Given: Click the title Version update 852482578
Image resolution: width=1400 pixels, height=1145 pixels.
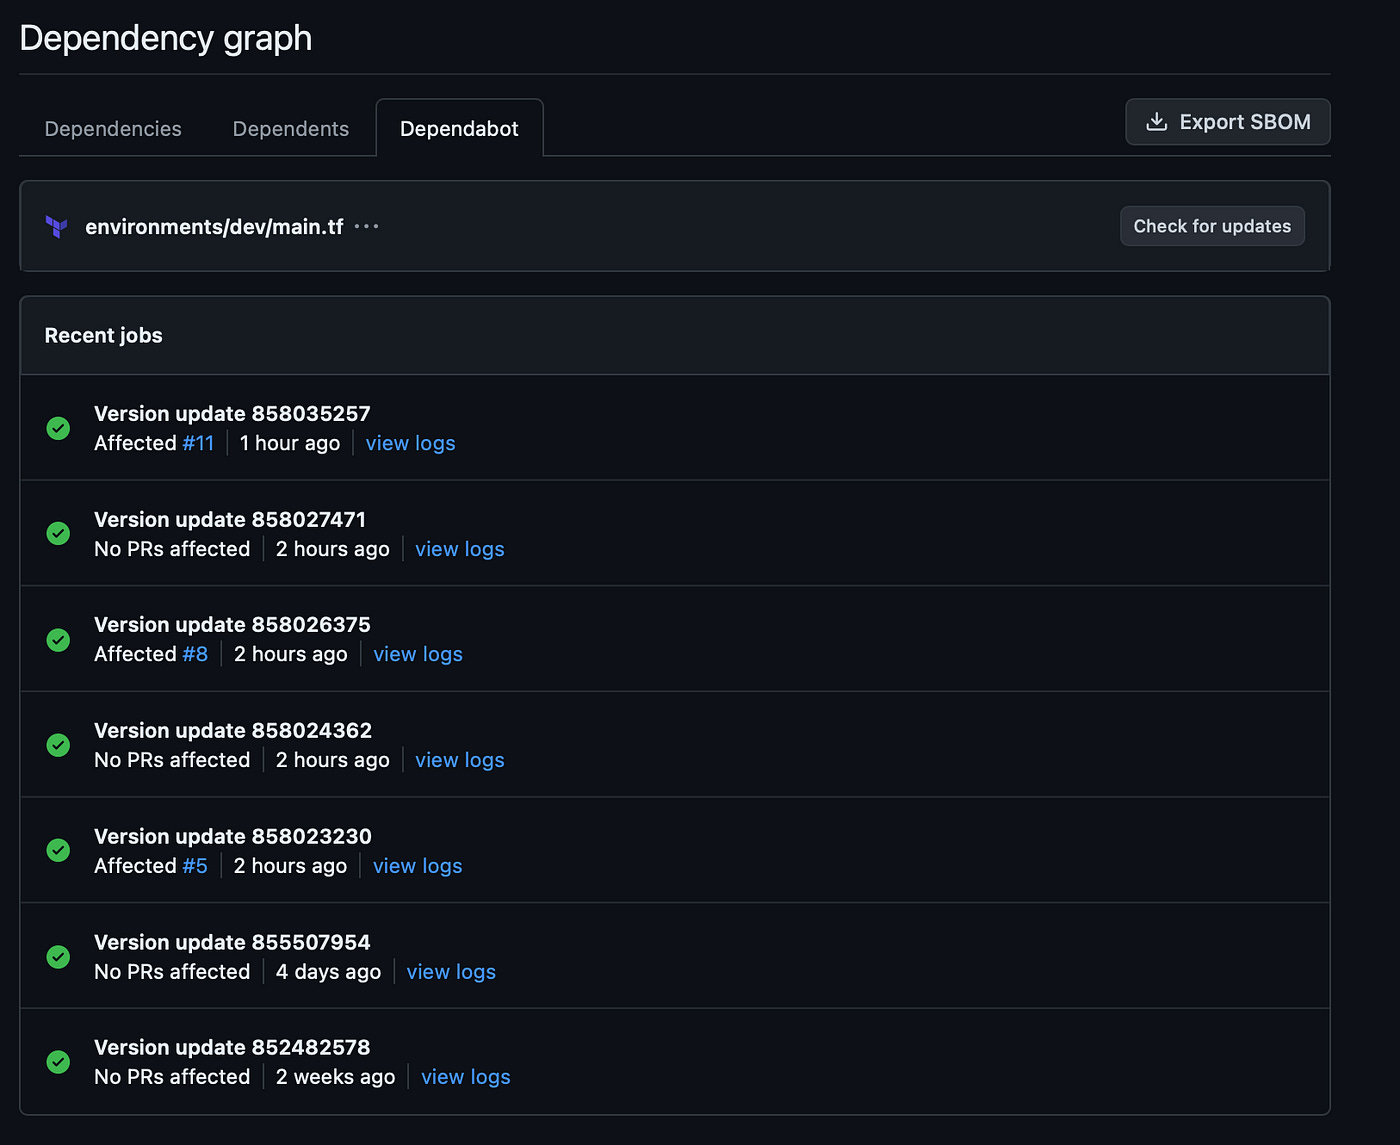Looking at the screenshot, I should [x=232, y=1048].
